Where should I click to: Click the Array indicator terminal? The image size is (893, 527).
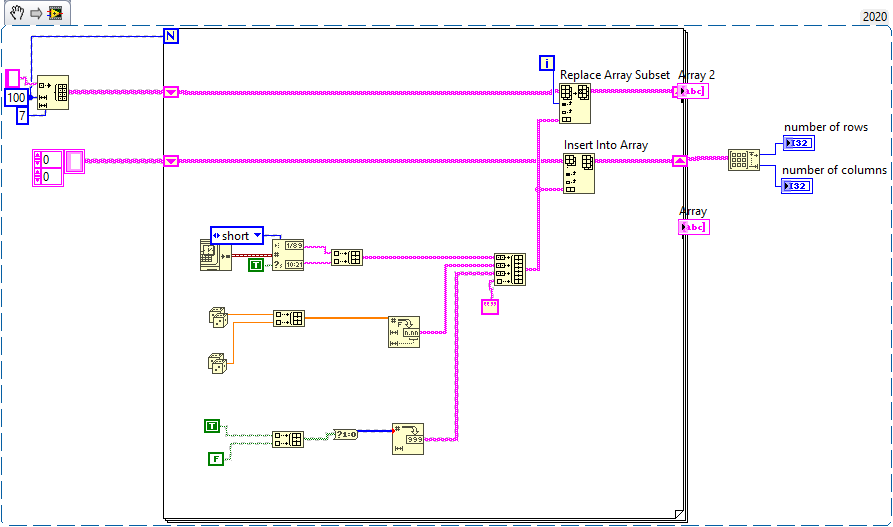[694, 227]
